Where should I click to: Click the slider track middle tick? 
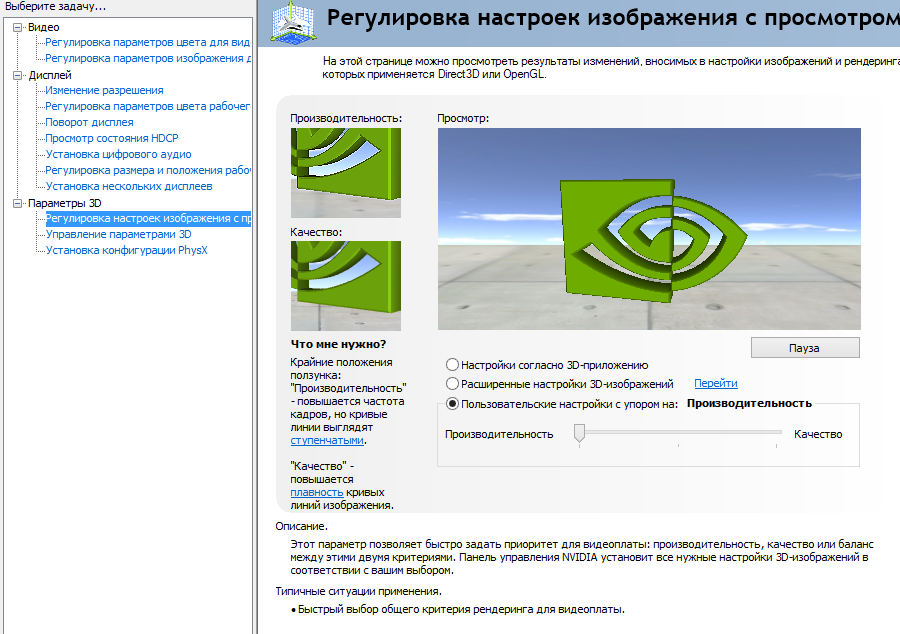(678, 445)
